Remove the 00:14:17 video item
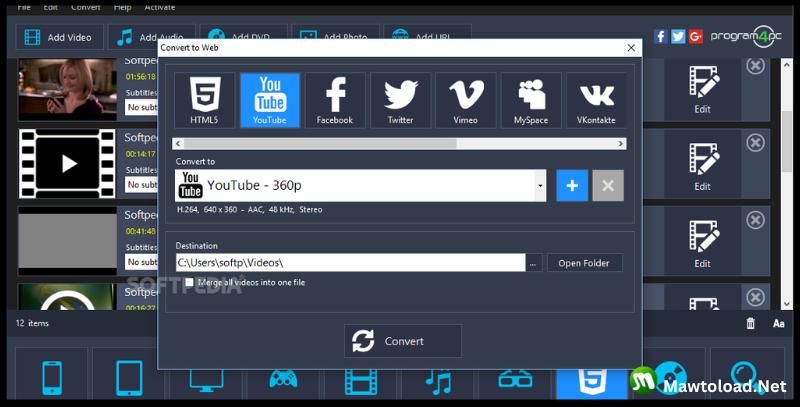 tap(756, 142)
